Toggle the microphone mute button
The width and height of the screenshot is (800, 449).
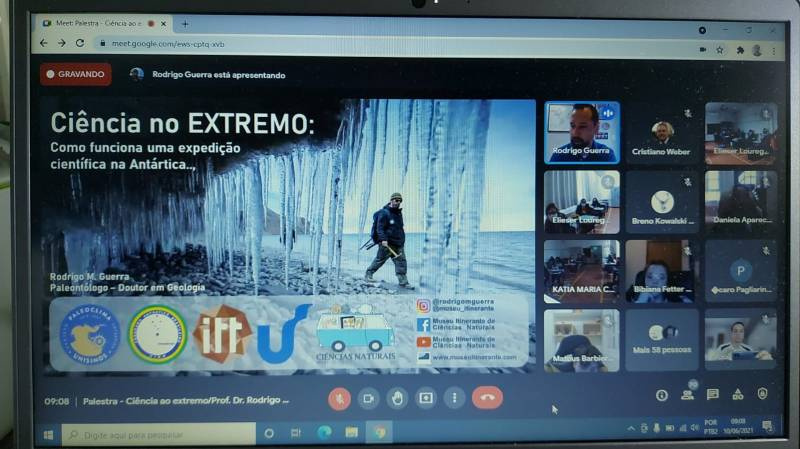pyautogui.click(x=339, y=398)
